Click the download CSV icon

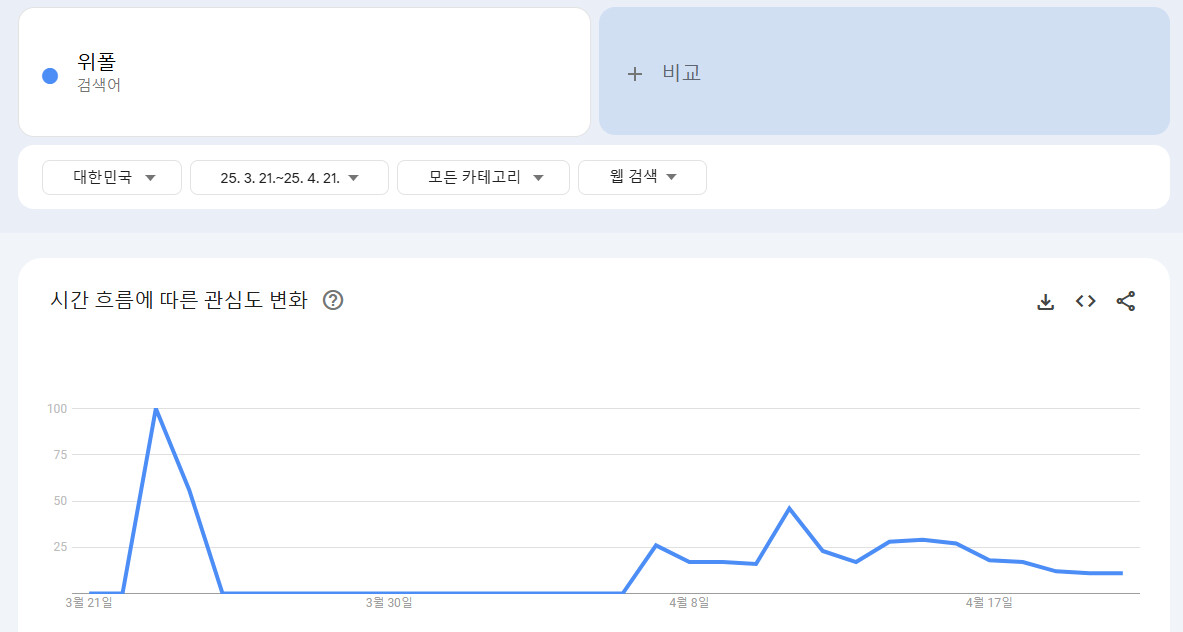click(x=1045, y=301)
